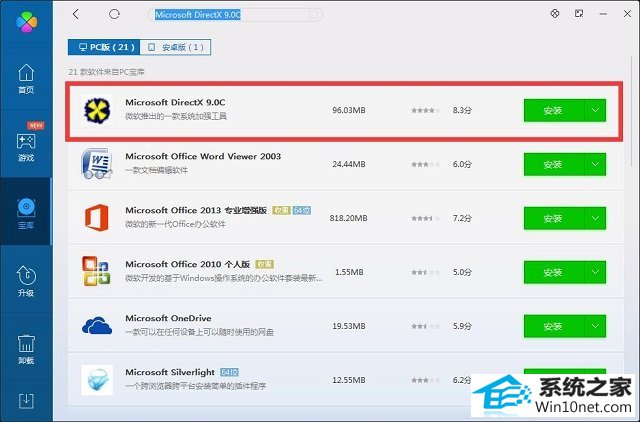The width and height of the screenshot is (640, 422).
Task: Expand install options arrow for Office 2013
Action: click(595, 218)
